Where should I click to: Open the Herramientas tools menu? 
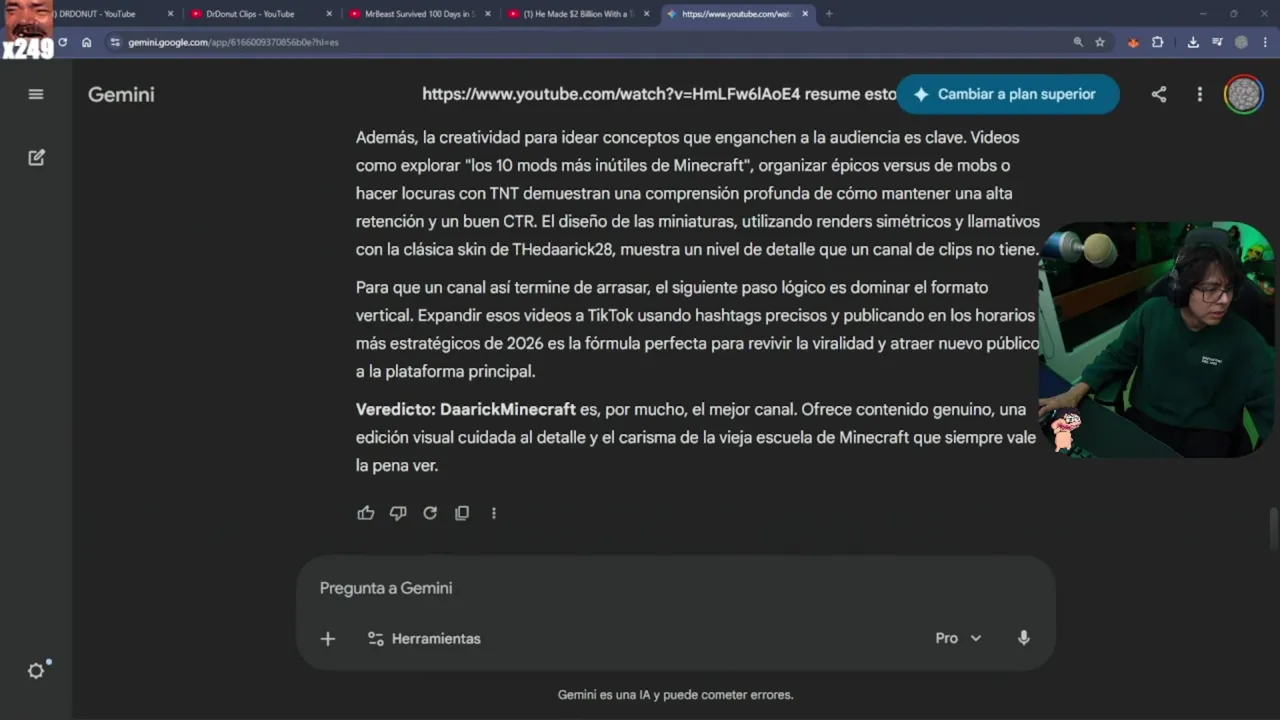pos(424,638)
